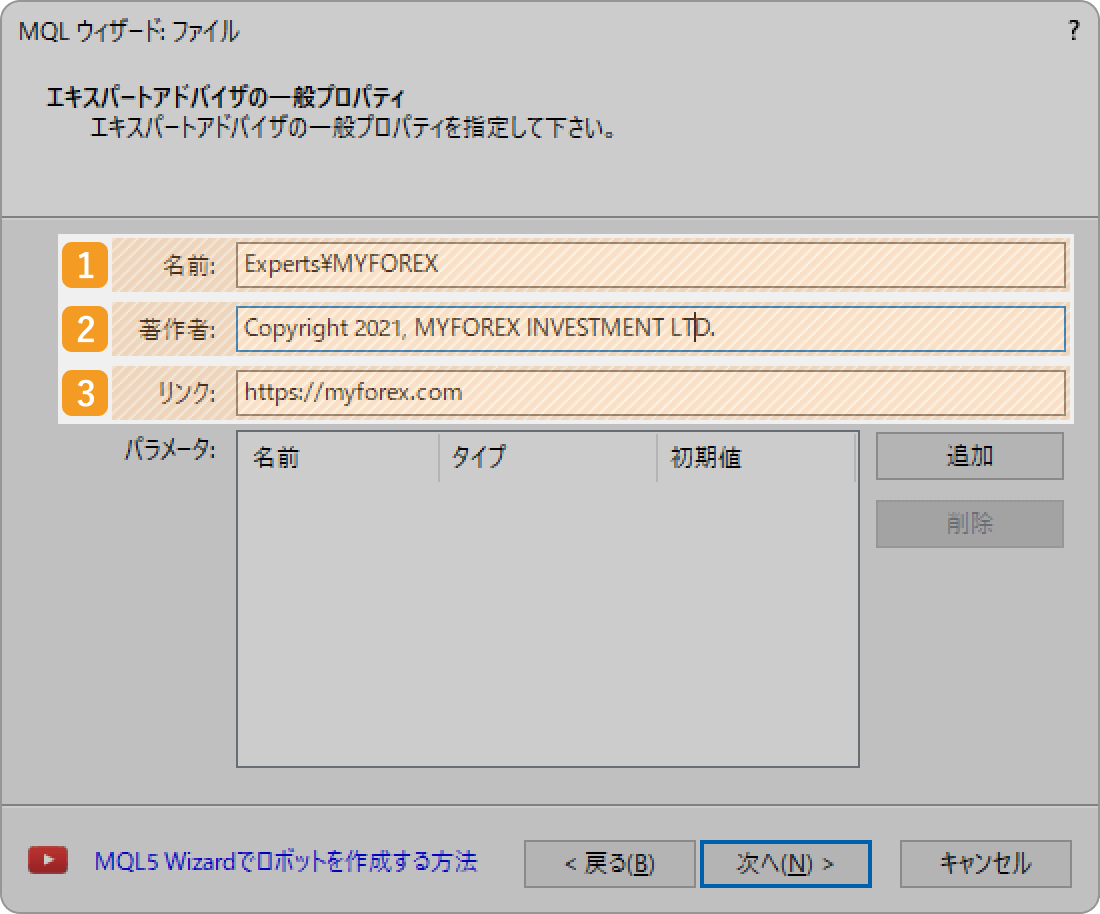Click the YouTube play icon
Viewport: 1100px width, 914px height.
pyautogui.click(x=48, y=860)
